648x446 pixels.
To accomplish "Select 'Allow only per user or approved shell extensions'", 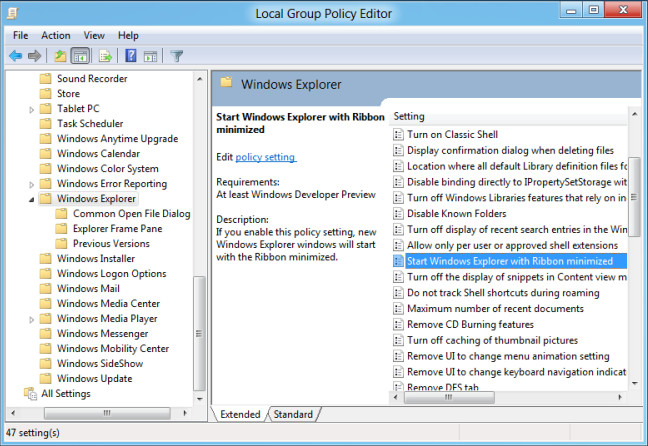I will click(512, 246).
